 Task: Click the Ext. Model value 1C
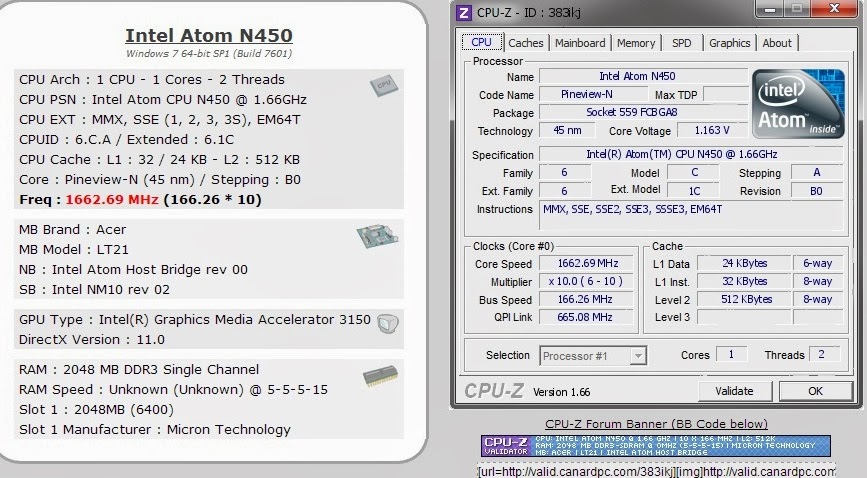tap(694, 191)
